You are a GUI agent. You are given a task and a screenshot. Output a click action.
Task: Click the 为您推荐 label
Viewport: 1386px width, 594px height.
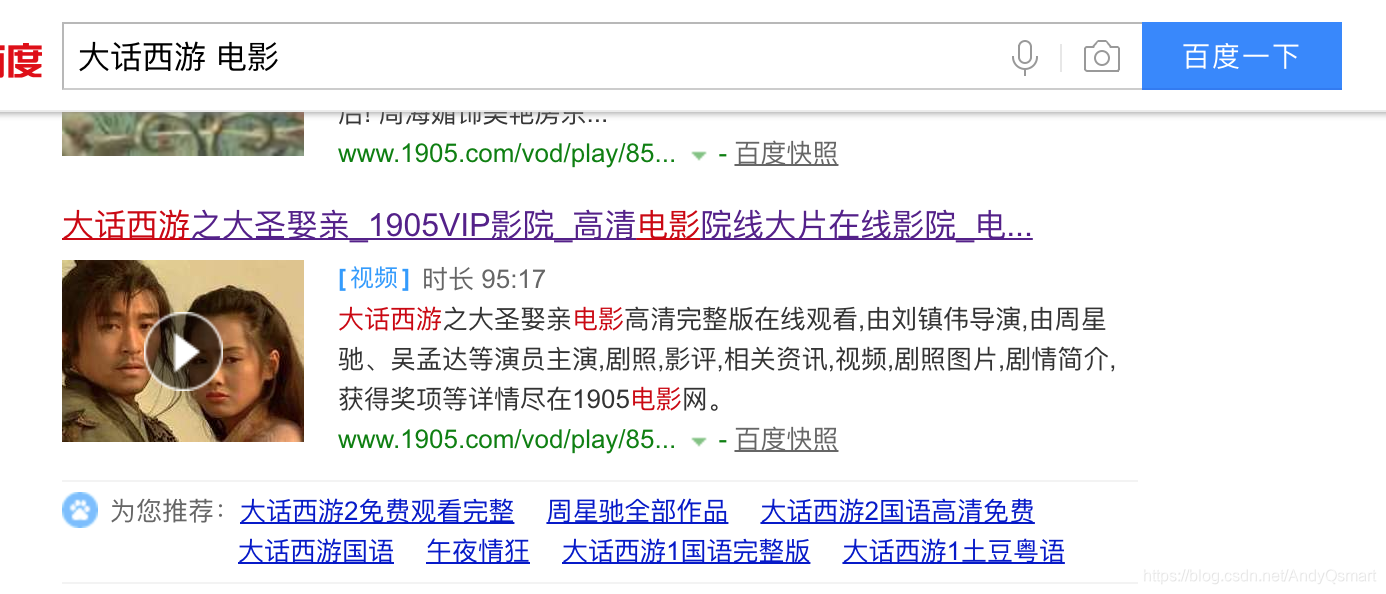tap(167, 512)
